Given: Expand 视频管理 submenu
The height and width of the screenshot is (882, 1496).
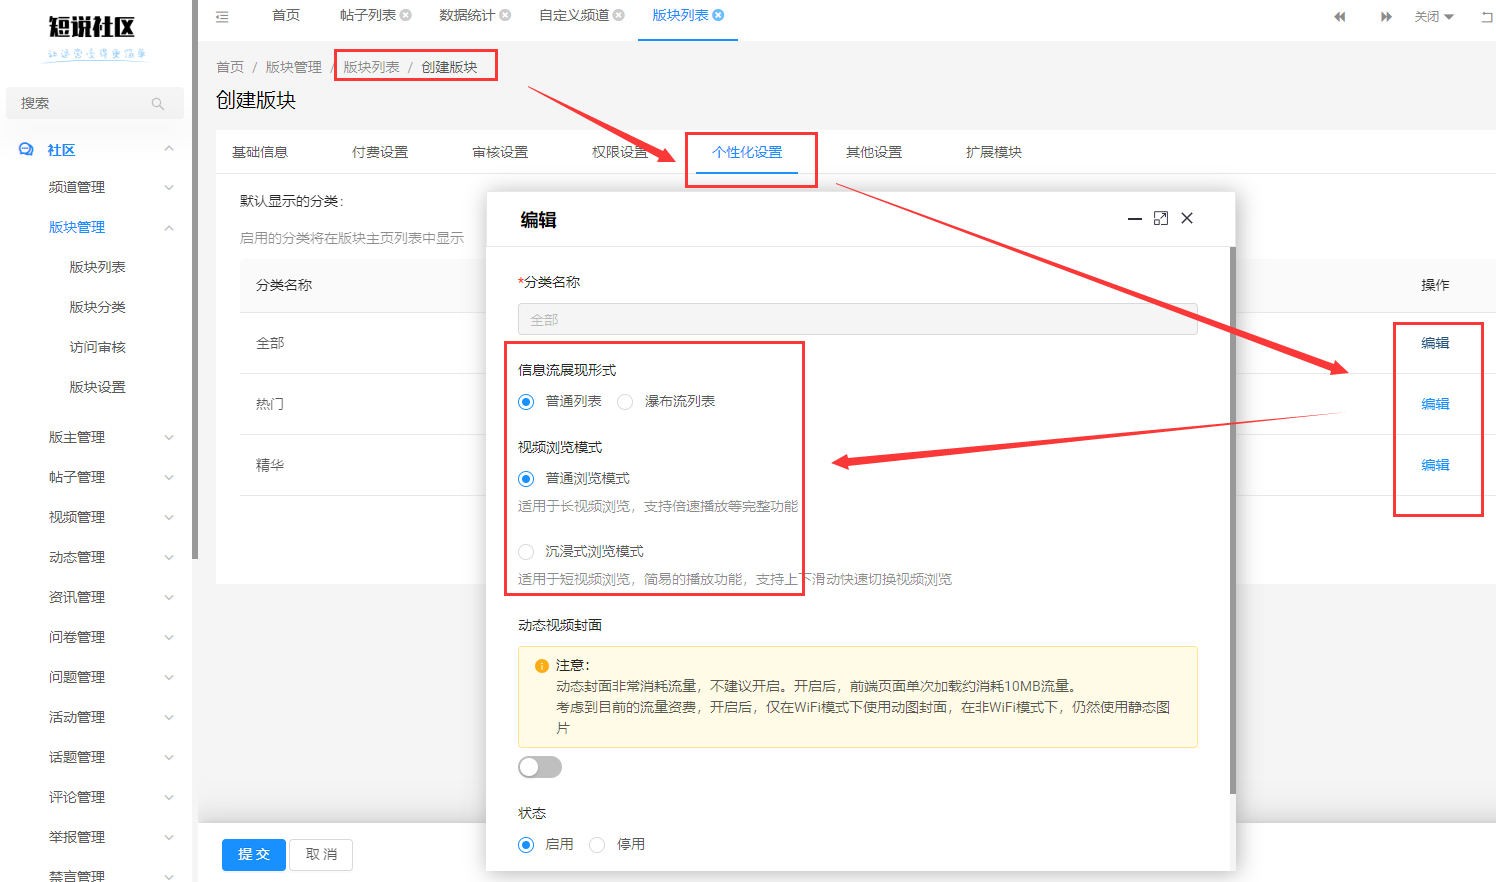Looking at the screenshot, I should tap(169, 517).
